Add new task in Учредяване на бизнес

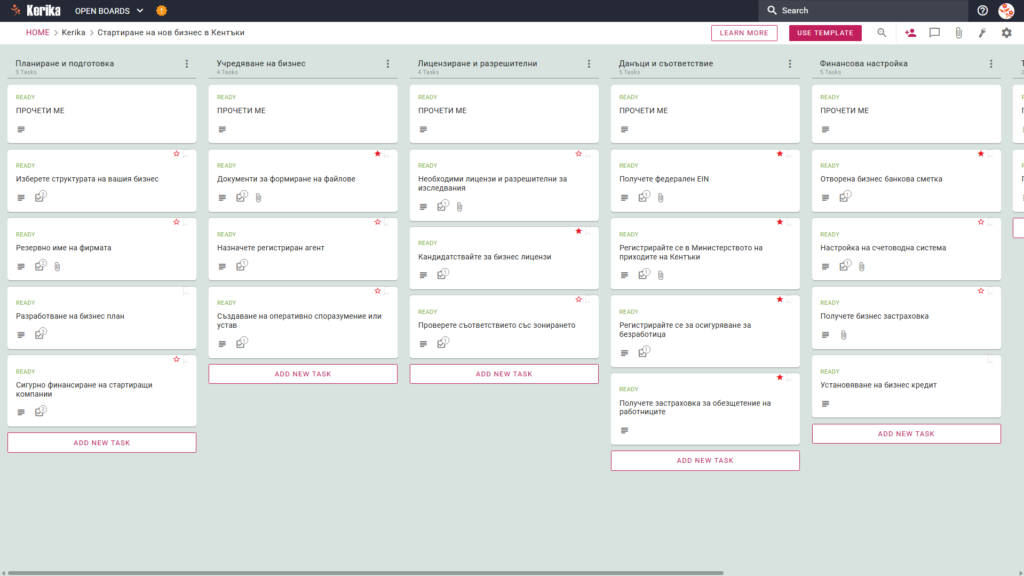pos(303,374)
